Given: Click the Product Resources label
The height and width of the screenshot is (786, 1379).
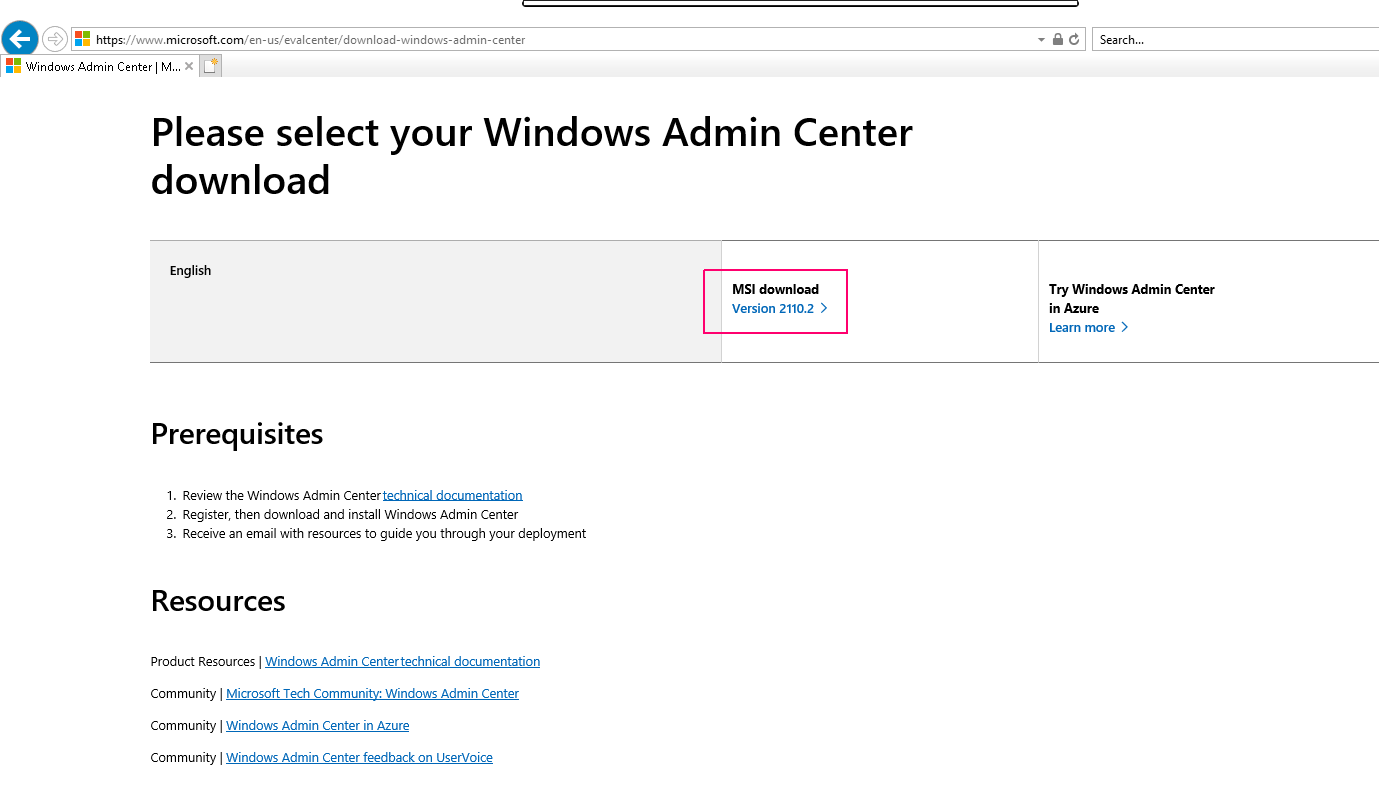Looking at the screenshot, I should click(203, 662).
